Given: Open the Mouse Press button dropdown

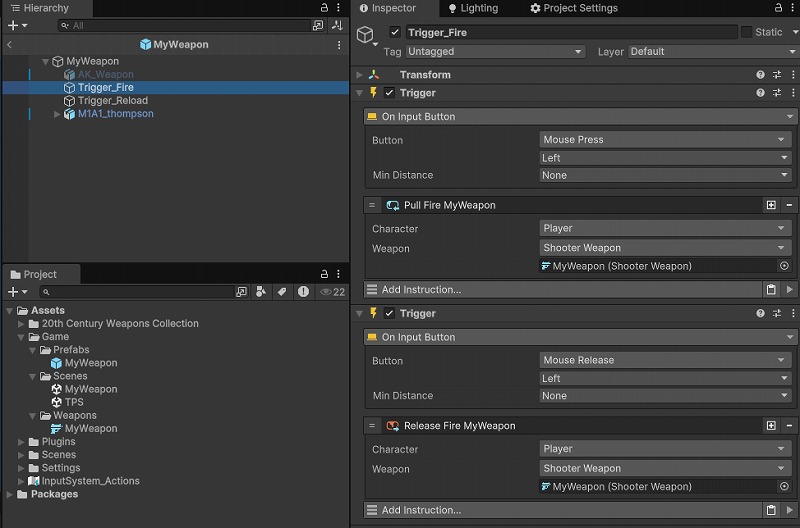Looking at the screenshot, I should coord(665,140).
